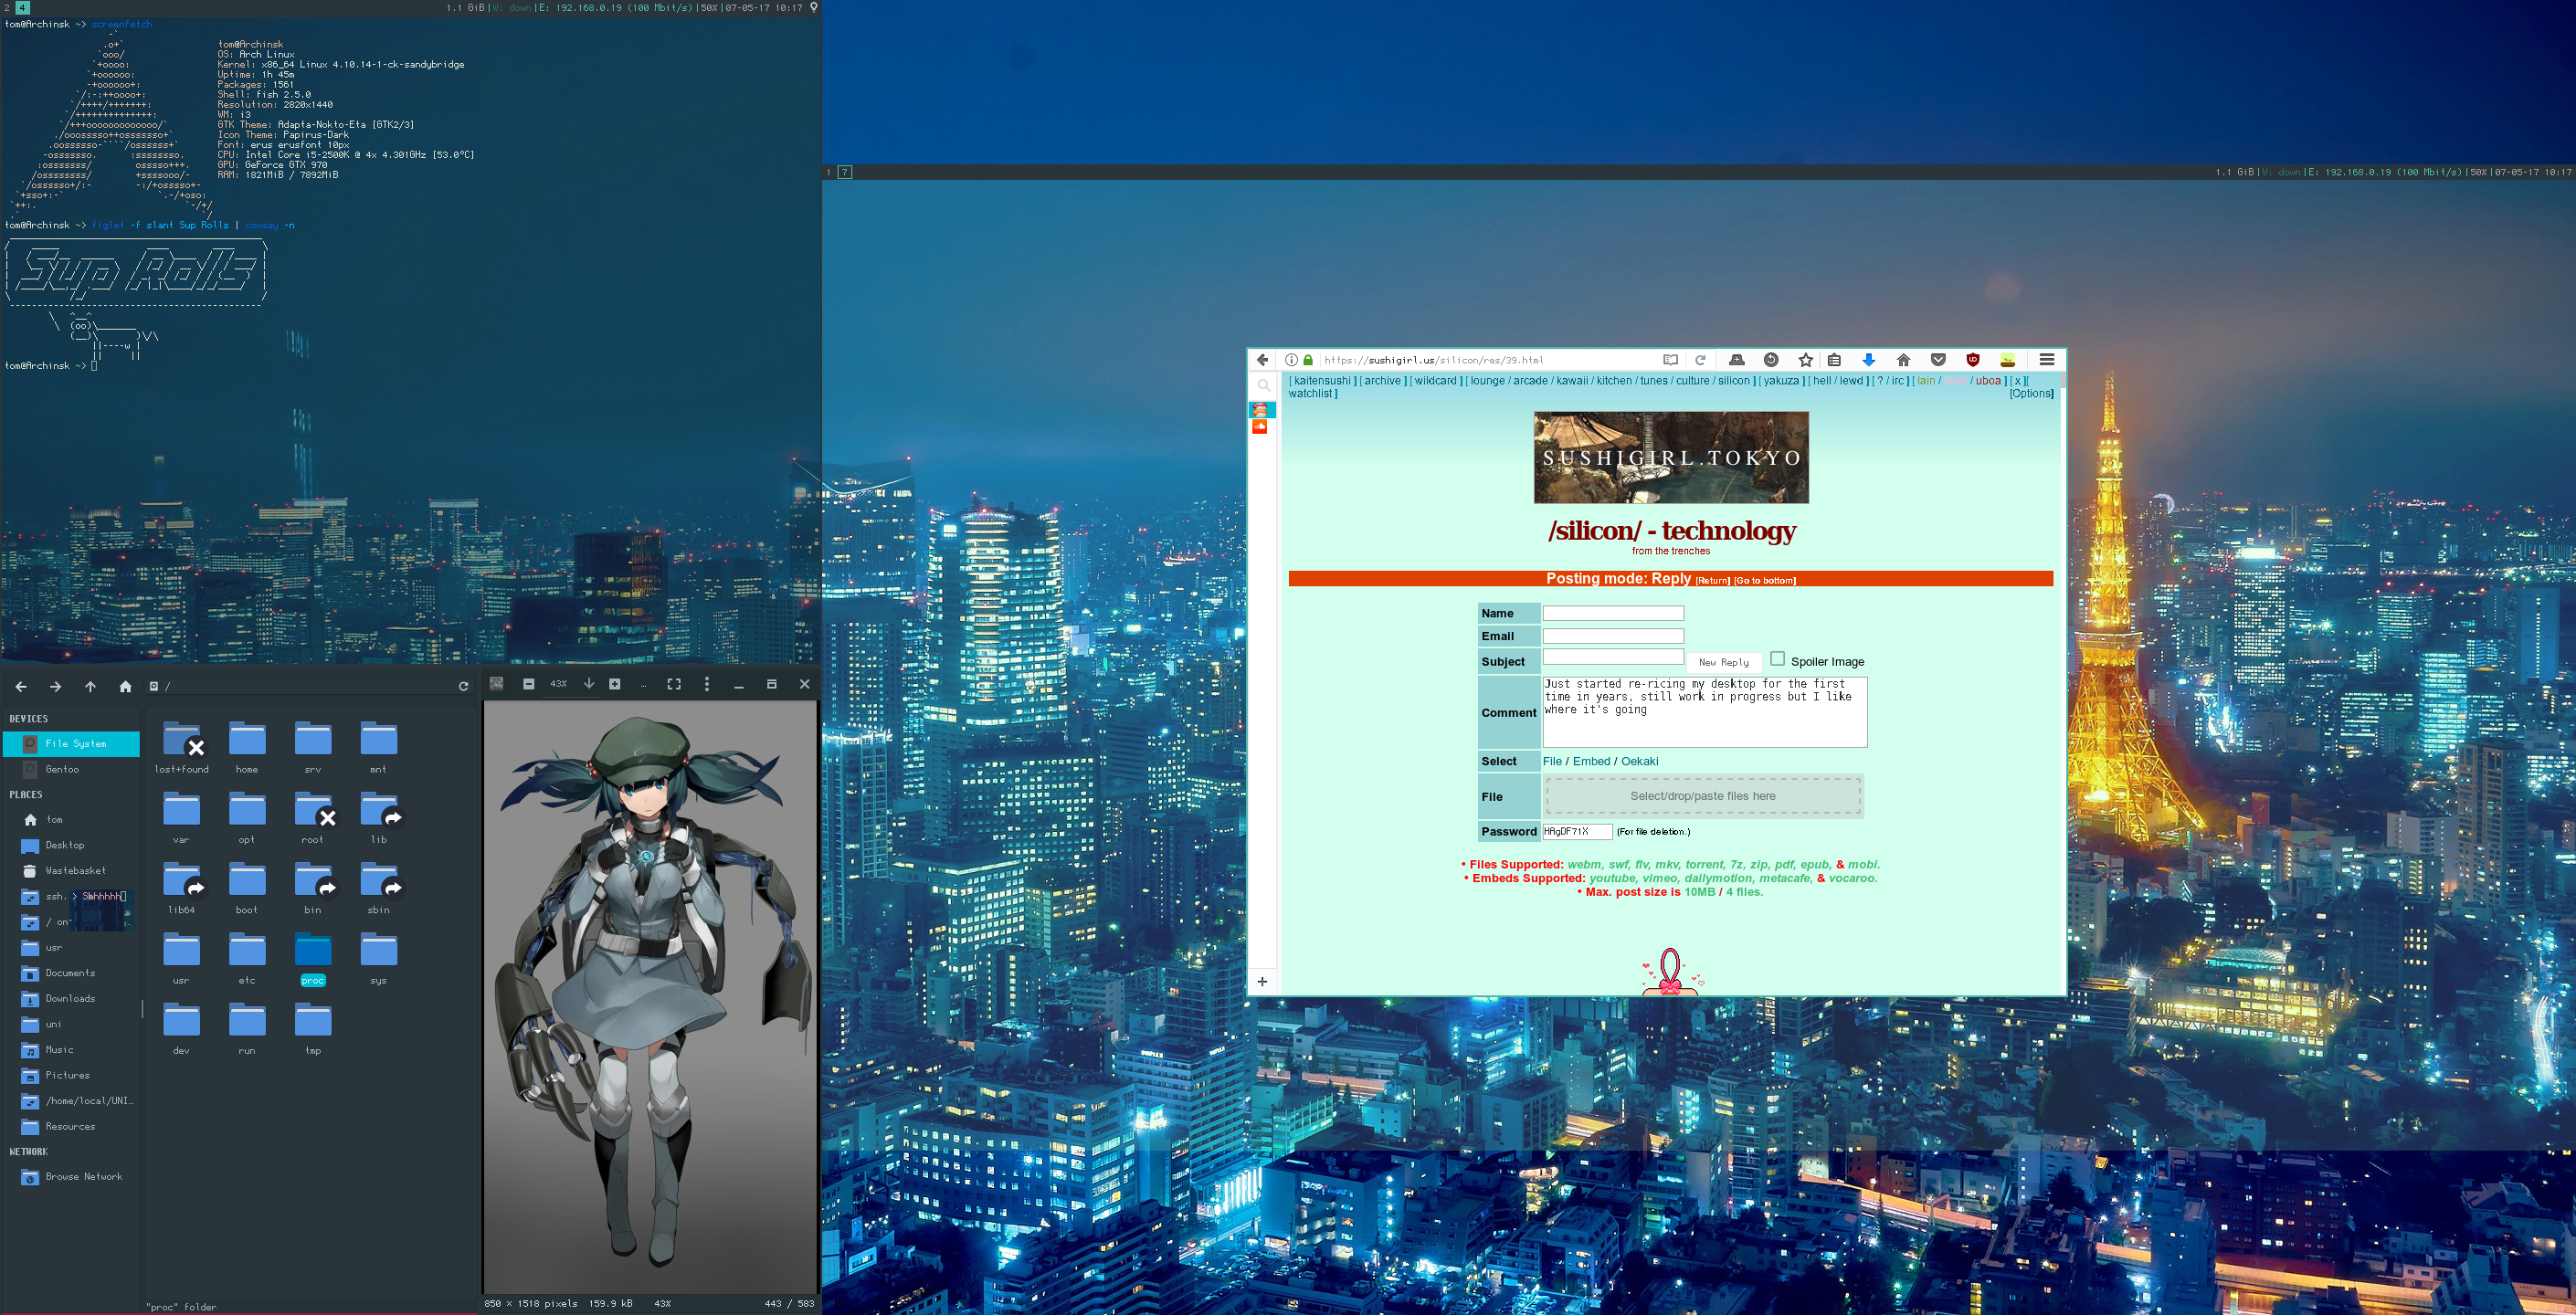The width and height of the screenshot is (2576, 1315).
Task: Go up one directory in file manager
Action: pyautogui.click(x=90, y=686)
